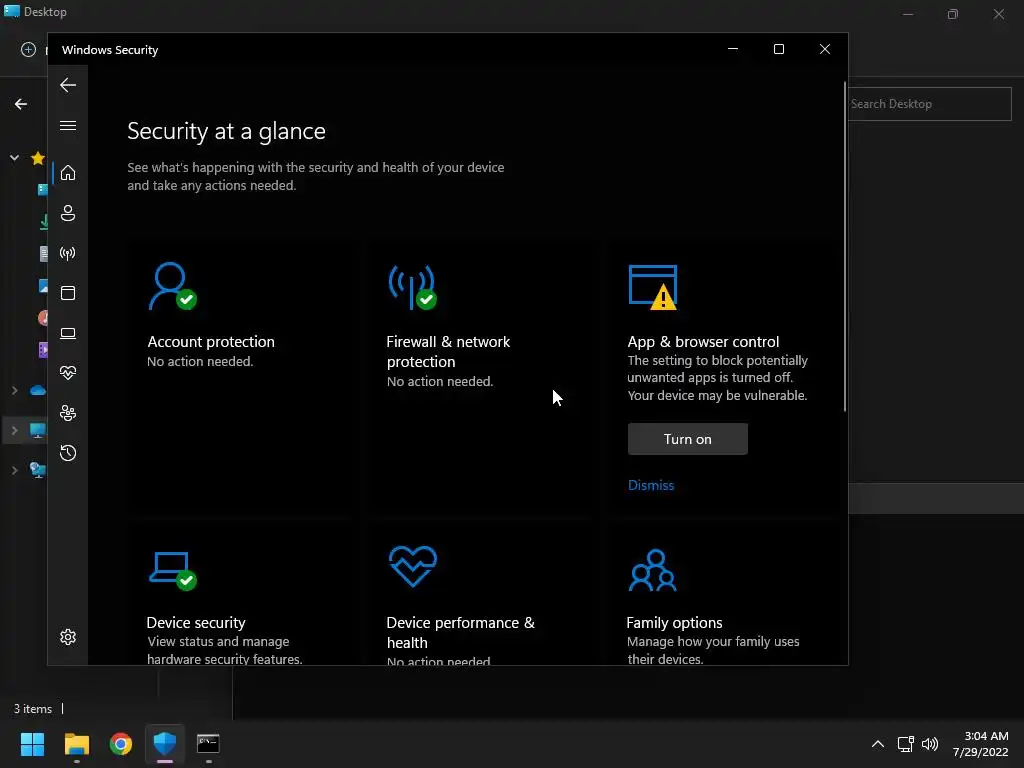Open the hamburger navigation menu
This screenshot has height=768, width=1024.
click(68, 125)
